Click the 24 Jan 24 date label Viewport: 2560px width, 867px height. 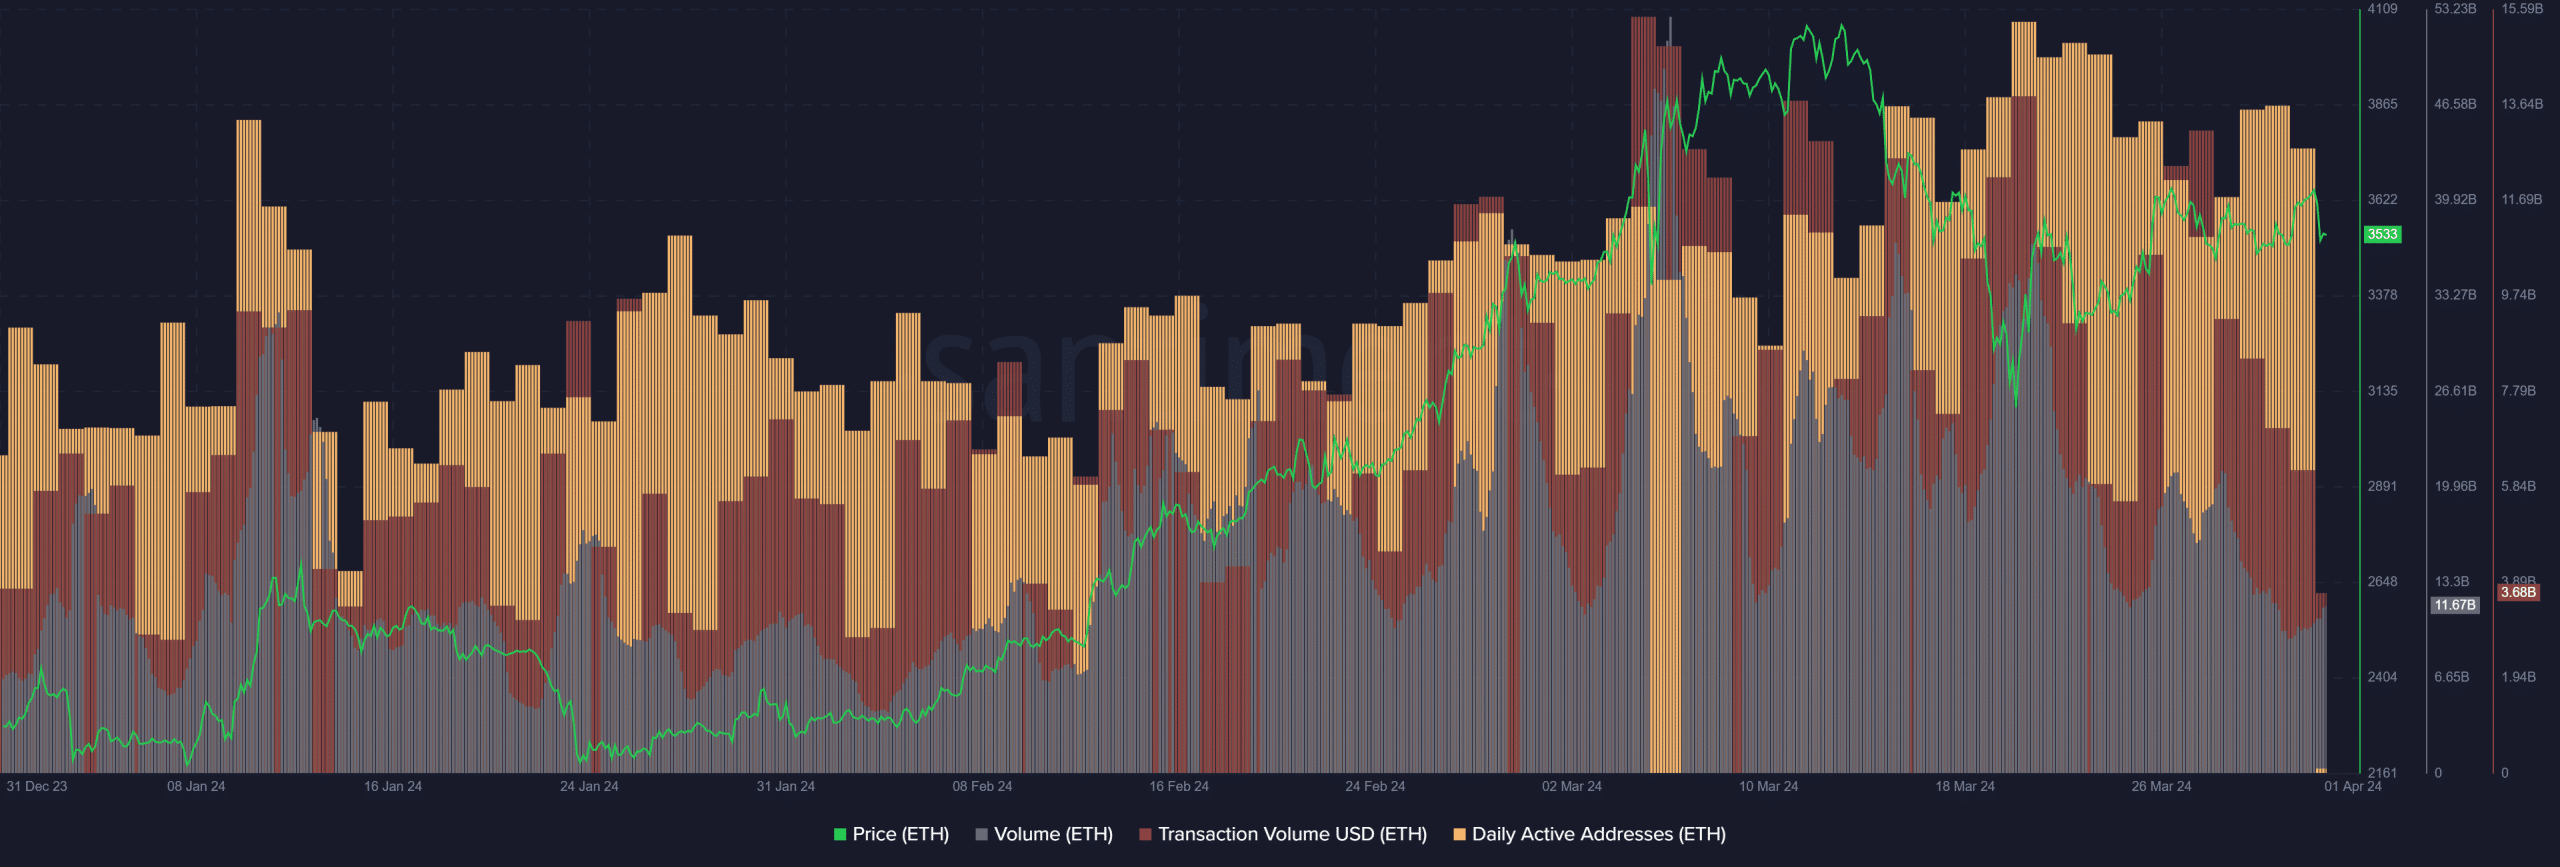tap(589, 786)
